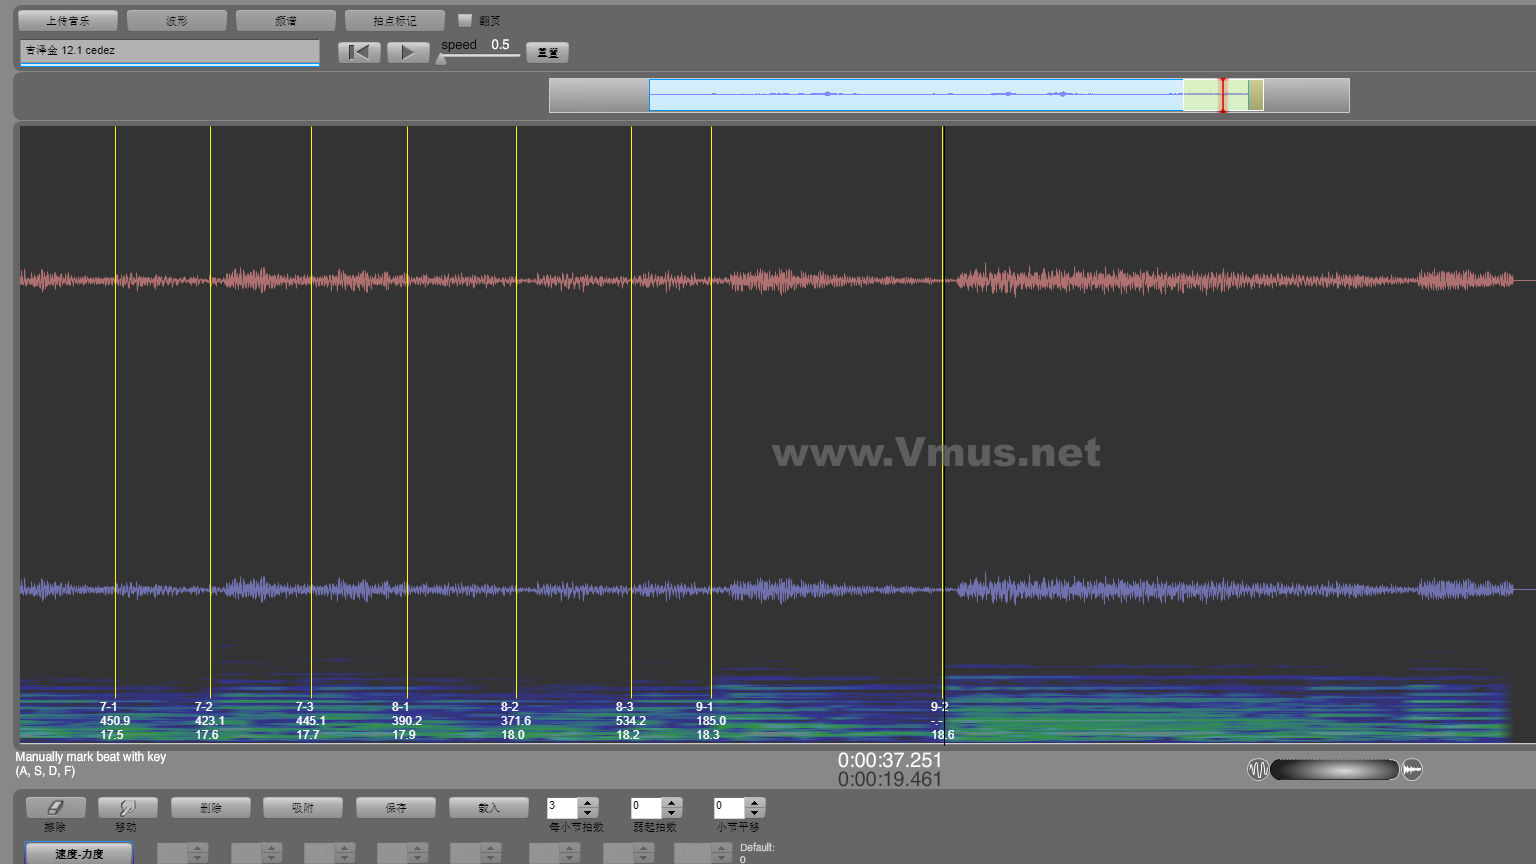This screenshot has height=864, width=1536.
Task: Click the yellow beat line labeled 8-2
Action: coord(516,400)
